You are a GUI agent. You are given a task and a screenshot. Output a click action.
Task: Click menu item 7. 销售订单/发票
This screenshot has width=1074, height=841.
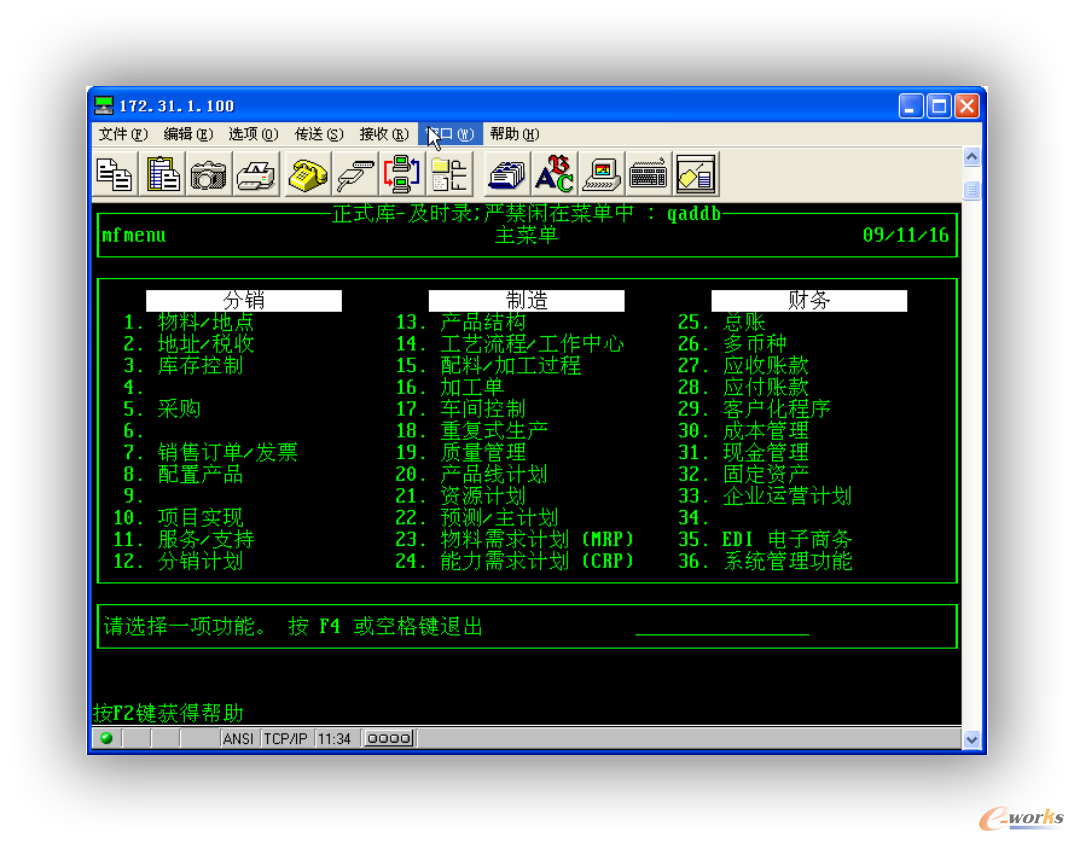tap(210, 453)
